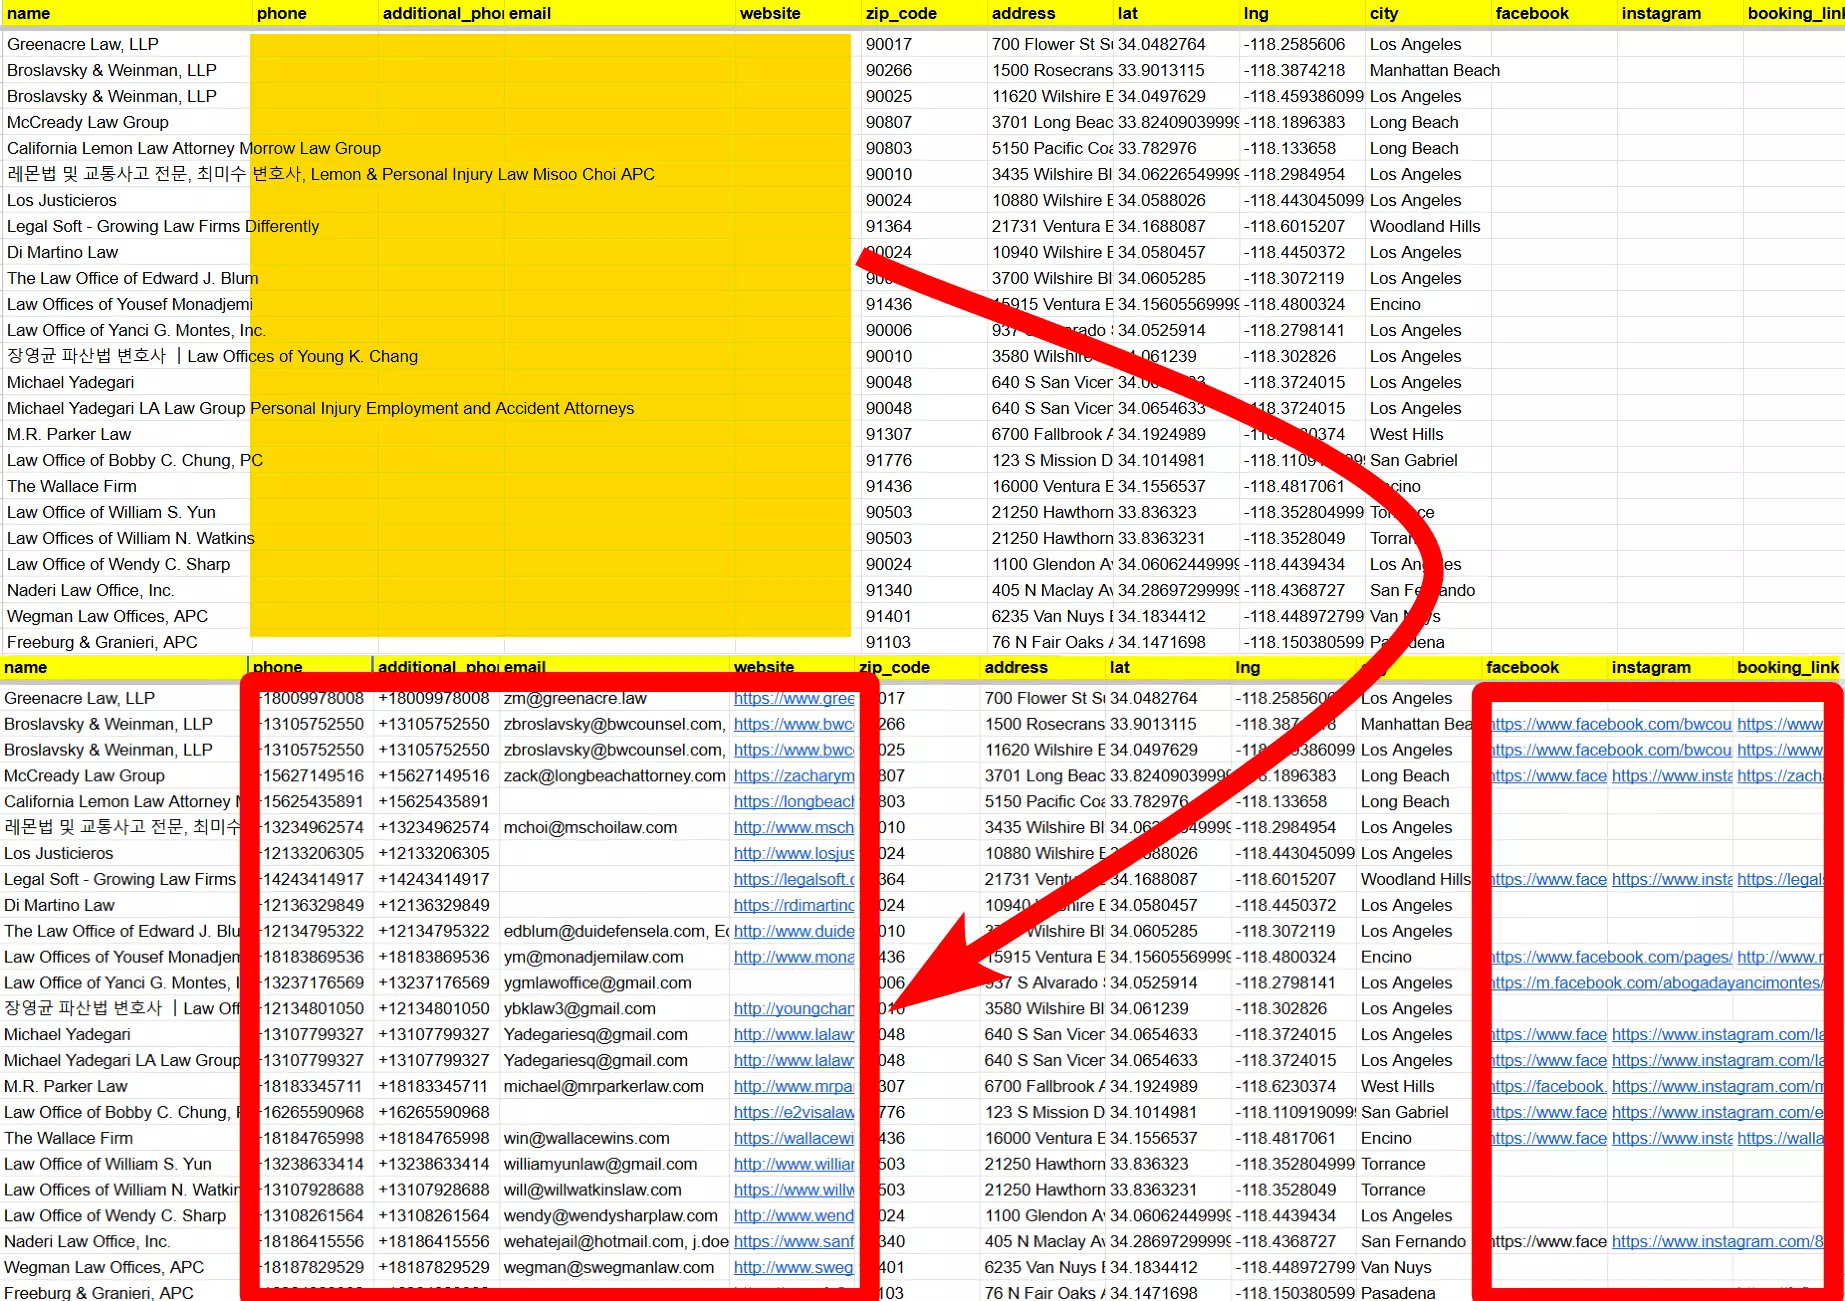The image size is (1845, 1301).
Task: Select the zip_code column header
Action: pos(901,13)
